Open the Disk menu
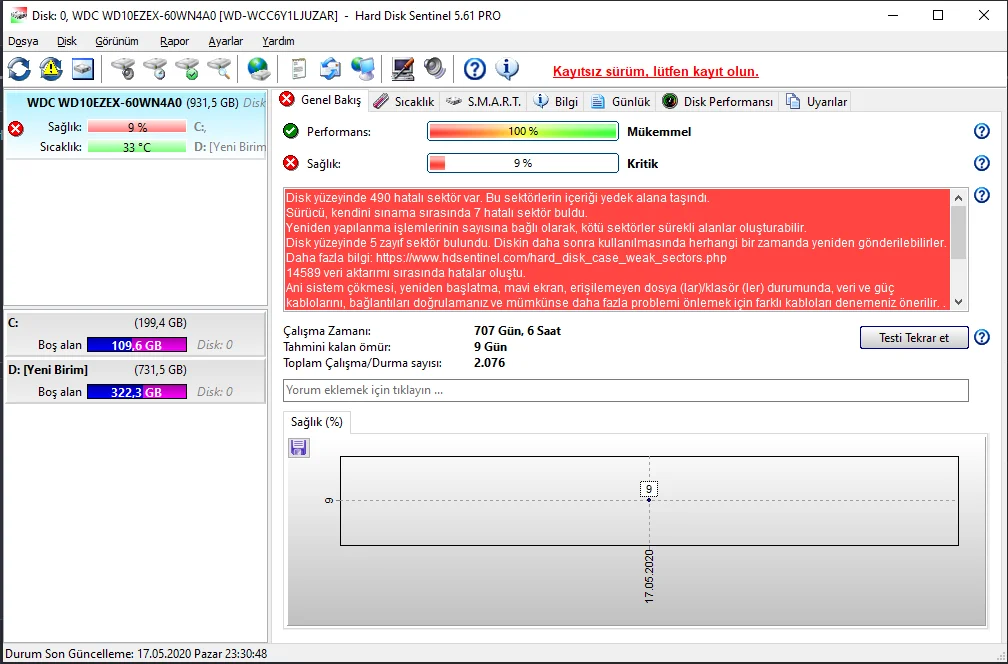Screen dimensions: 1008x664 click(67, 41)
